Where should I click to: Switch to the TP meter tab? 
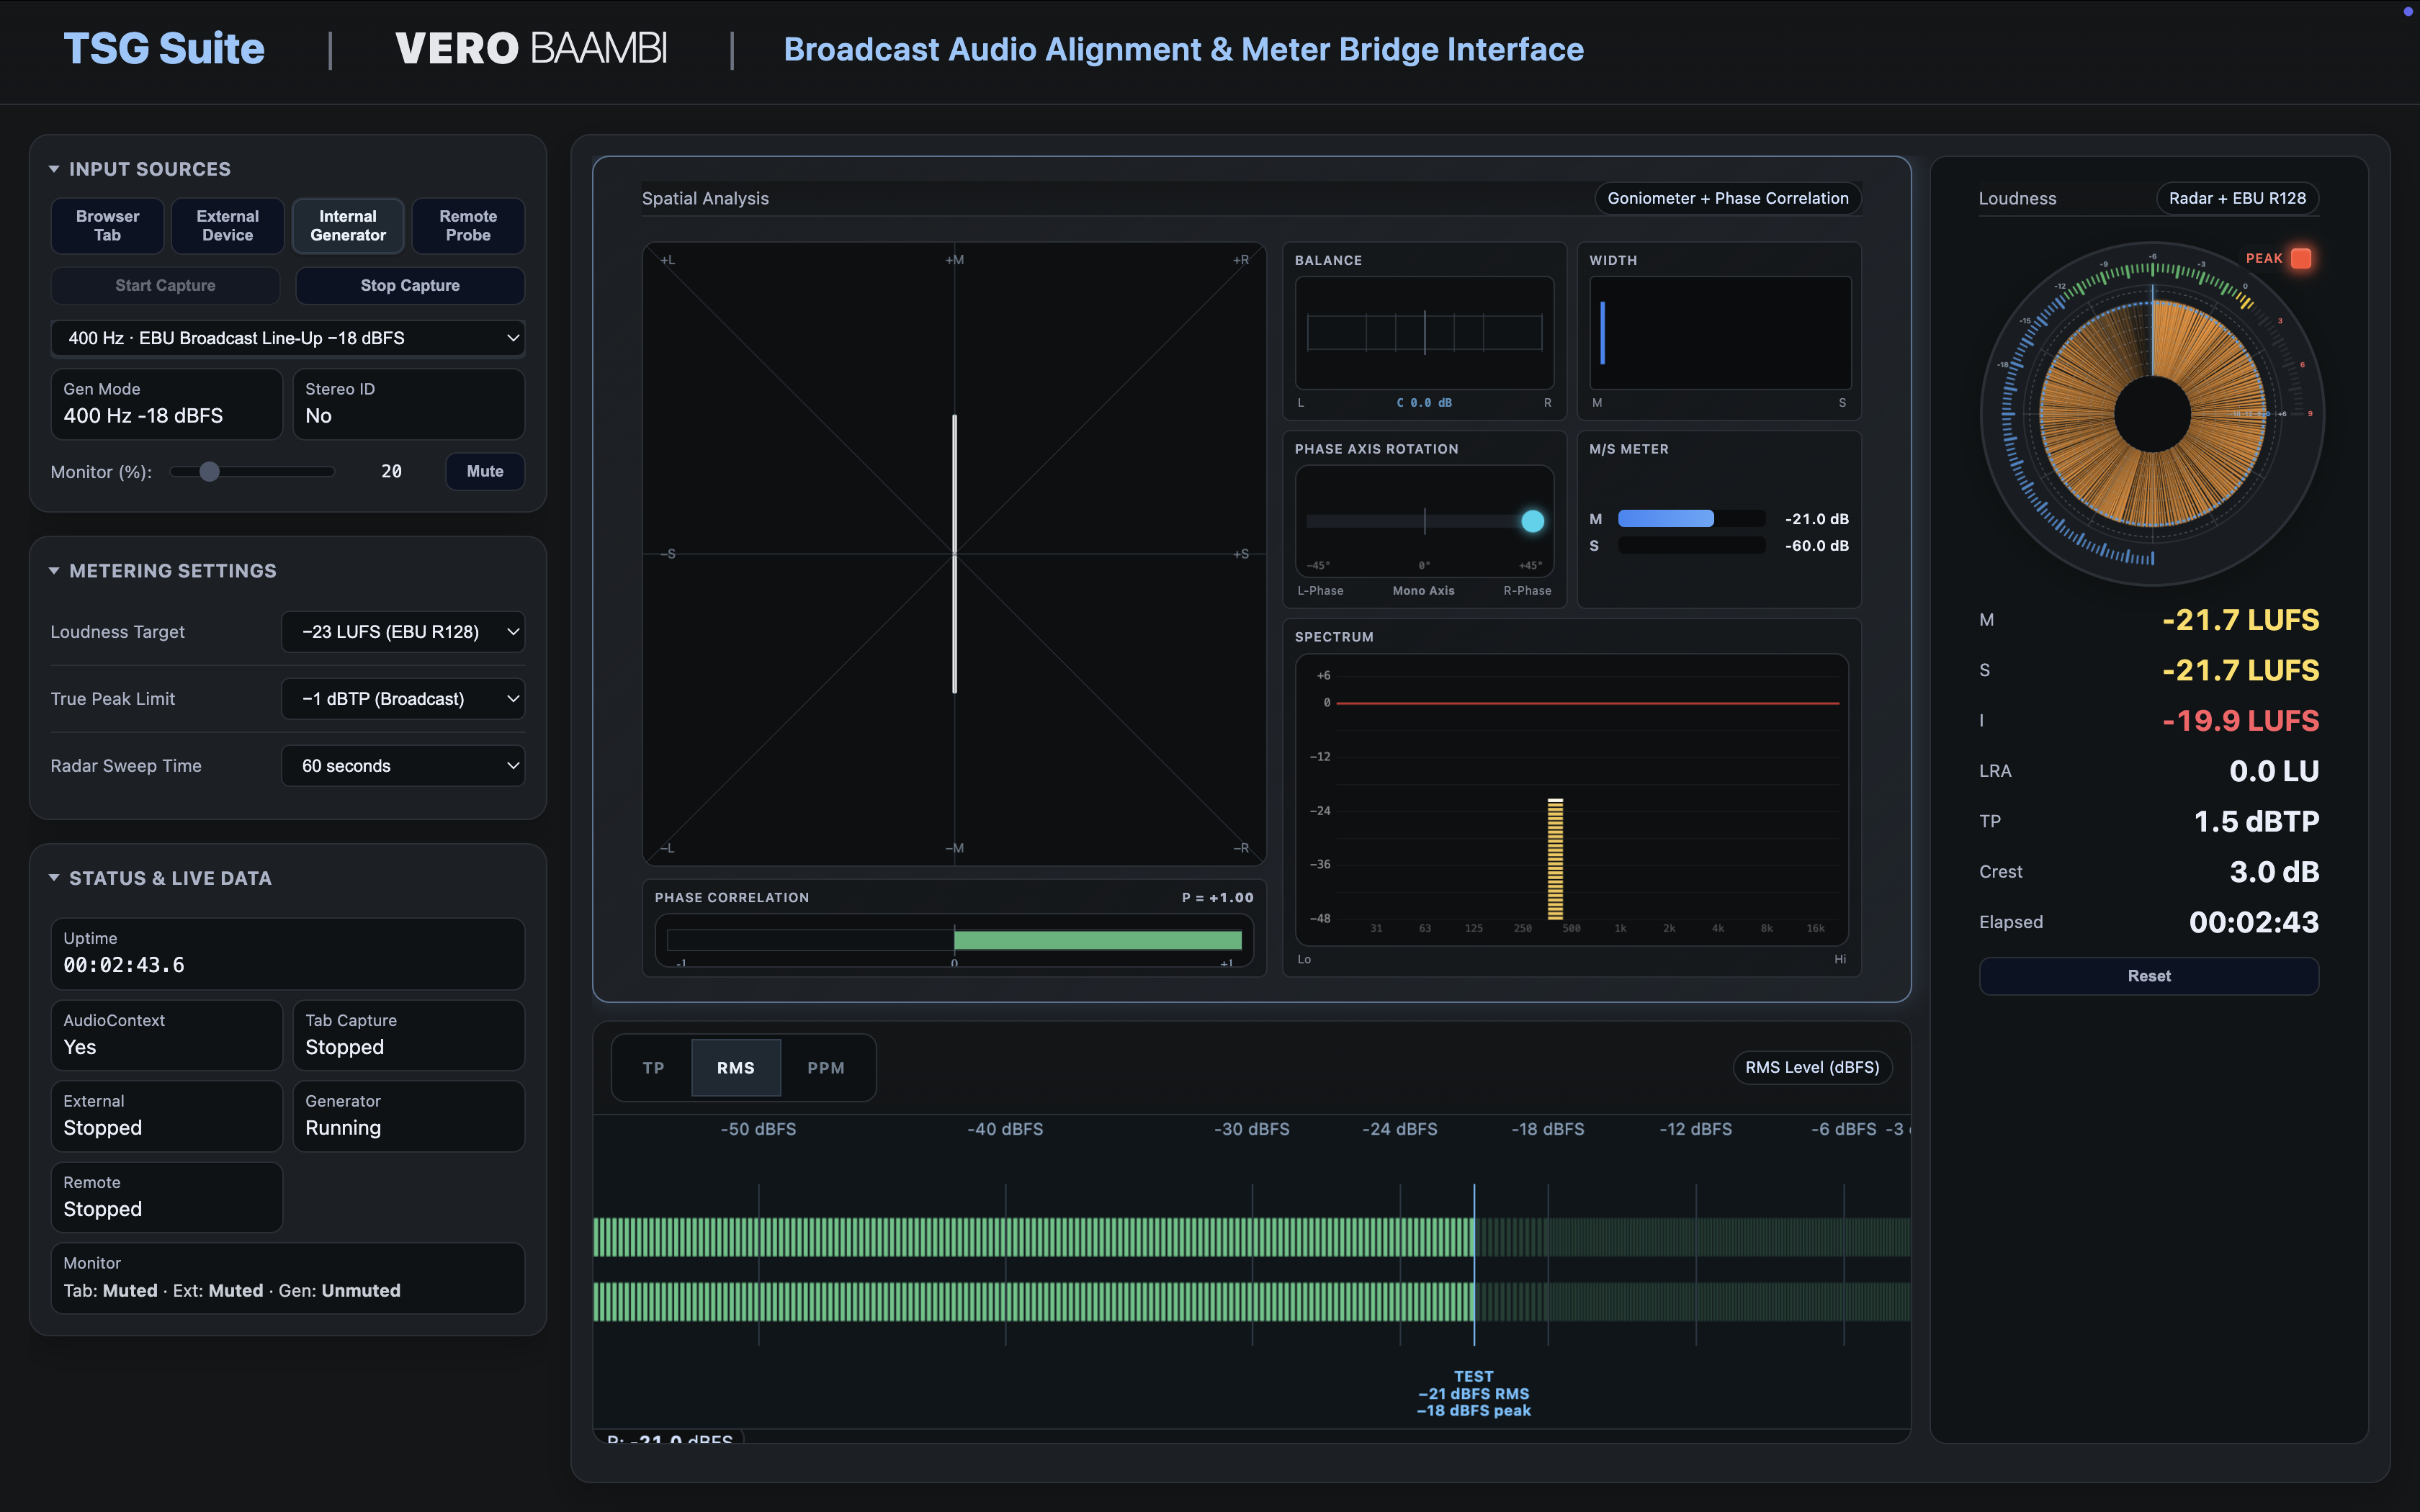click(653, 1068)
